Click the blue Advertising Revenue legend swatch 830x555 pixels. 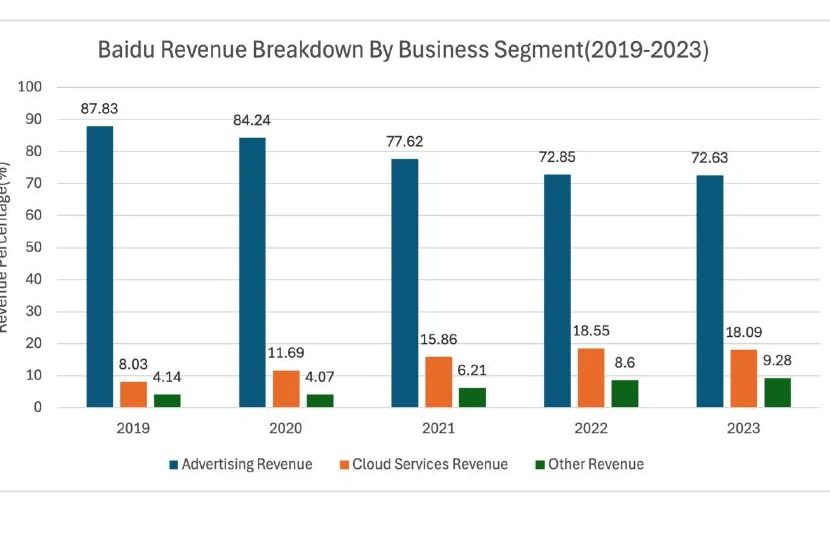pos(174,465)
